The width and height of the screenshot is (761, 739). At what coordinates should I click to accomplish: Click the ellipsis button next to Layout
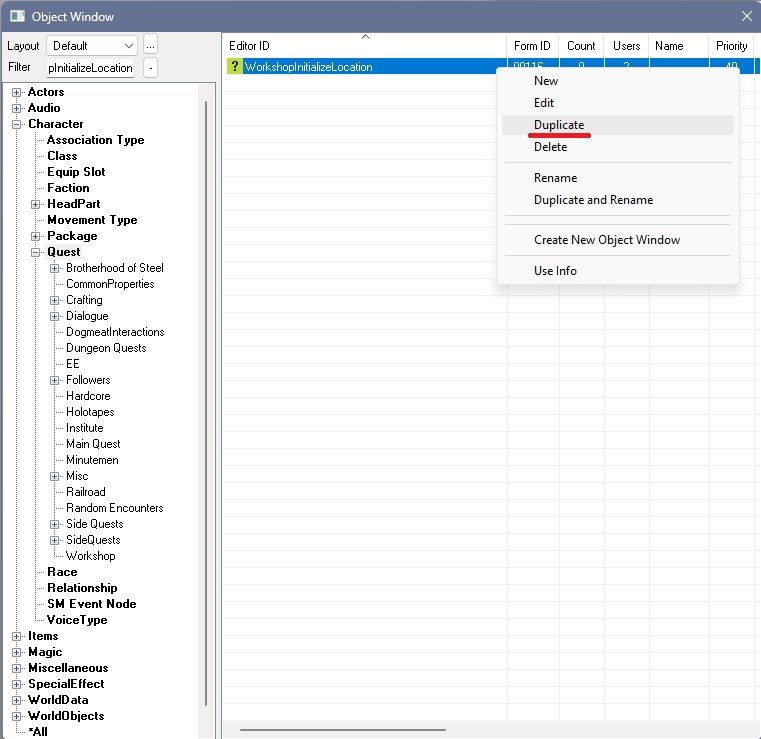(x=150, y=46)
